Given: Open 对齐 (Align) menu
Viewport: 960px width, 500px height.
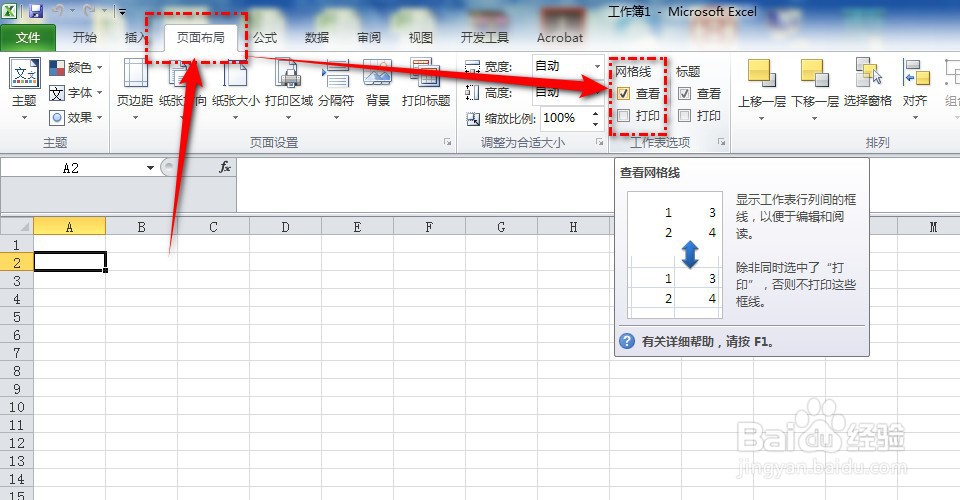Looking at the screenshot, I should click(x=915, y=89).
